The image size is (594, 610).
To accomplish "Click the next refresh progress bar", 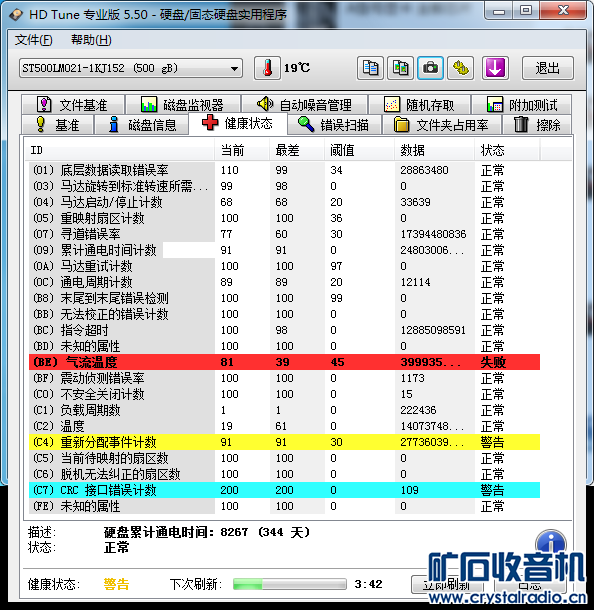I will 289,584.
